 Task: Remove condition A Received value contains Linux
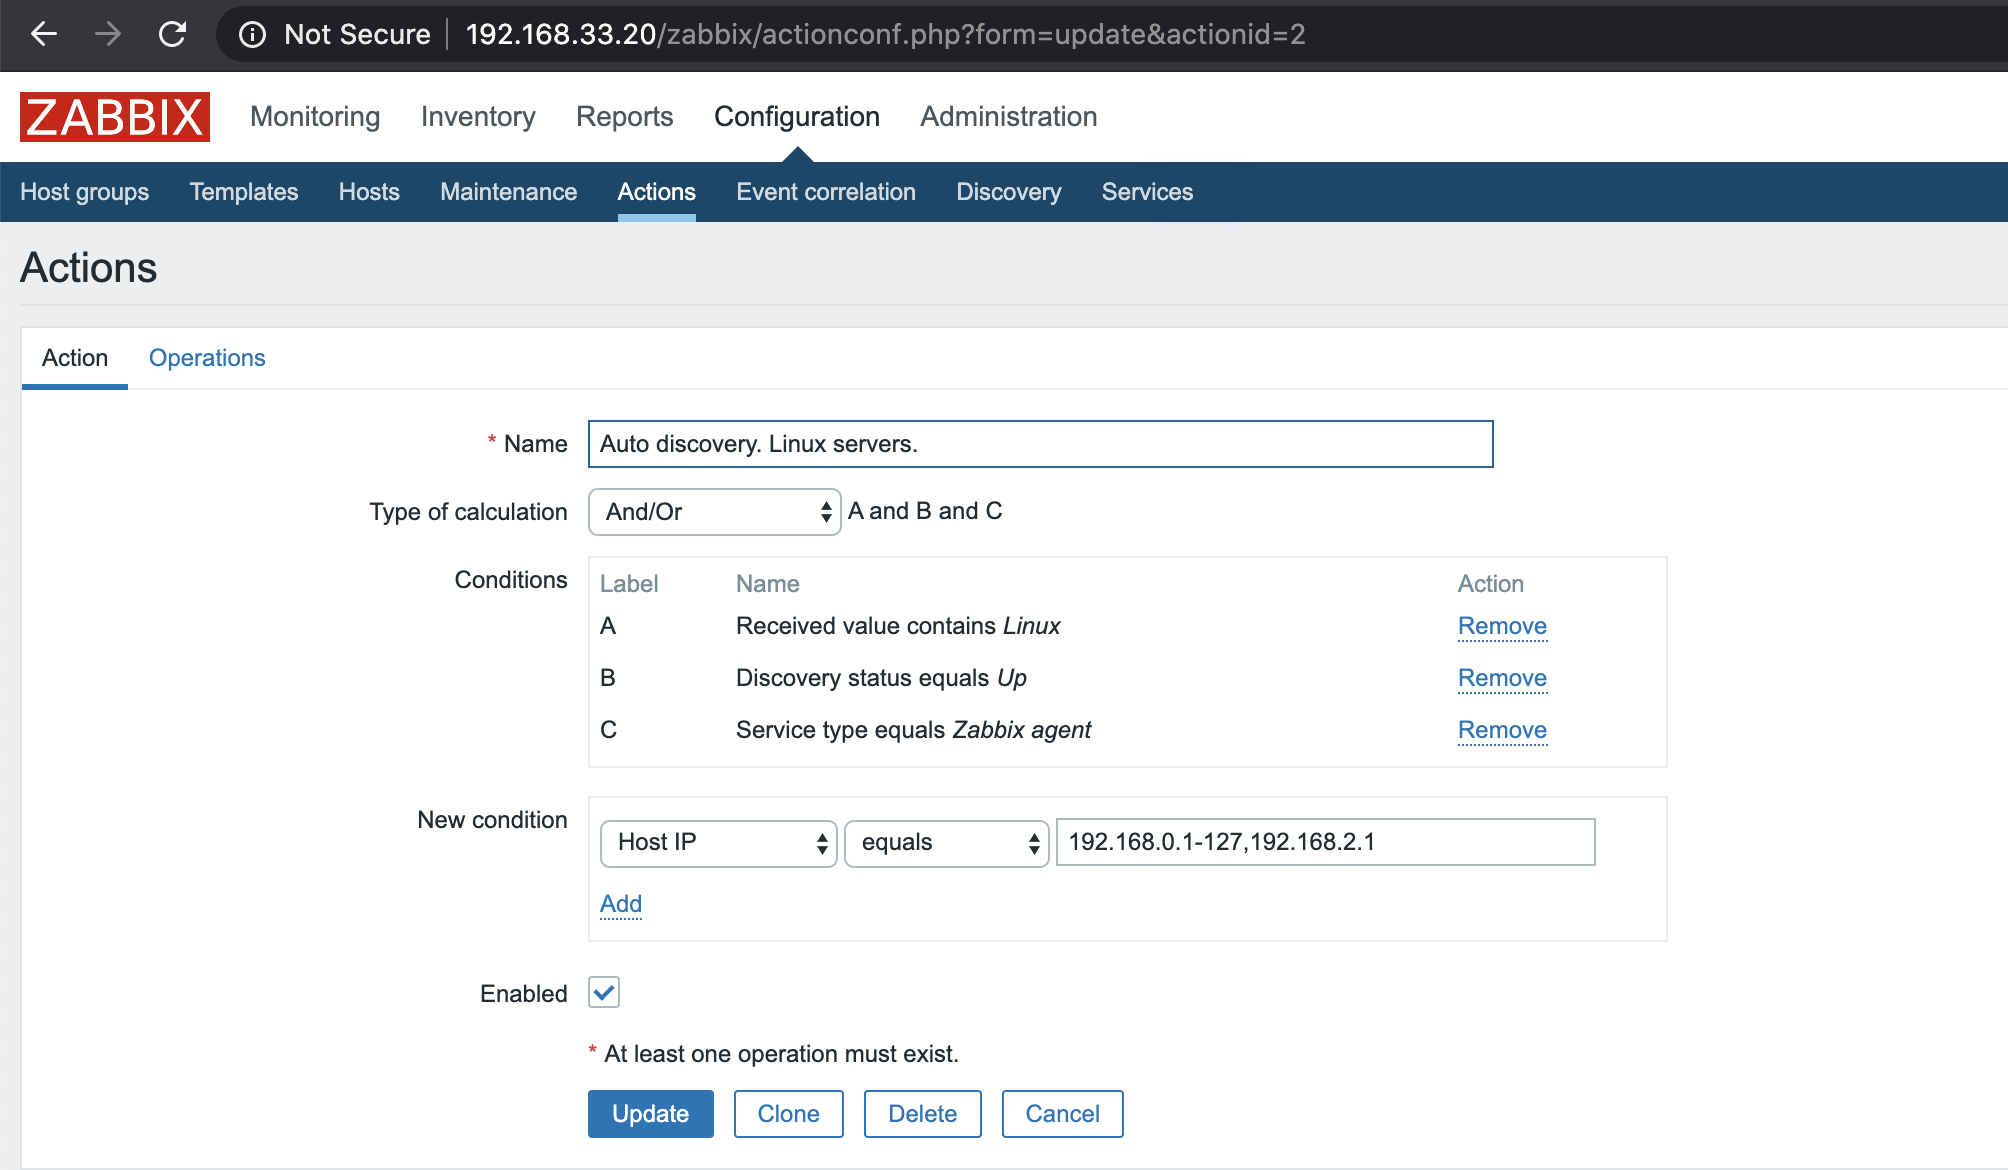point(1502,626)
